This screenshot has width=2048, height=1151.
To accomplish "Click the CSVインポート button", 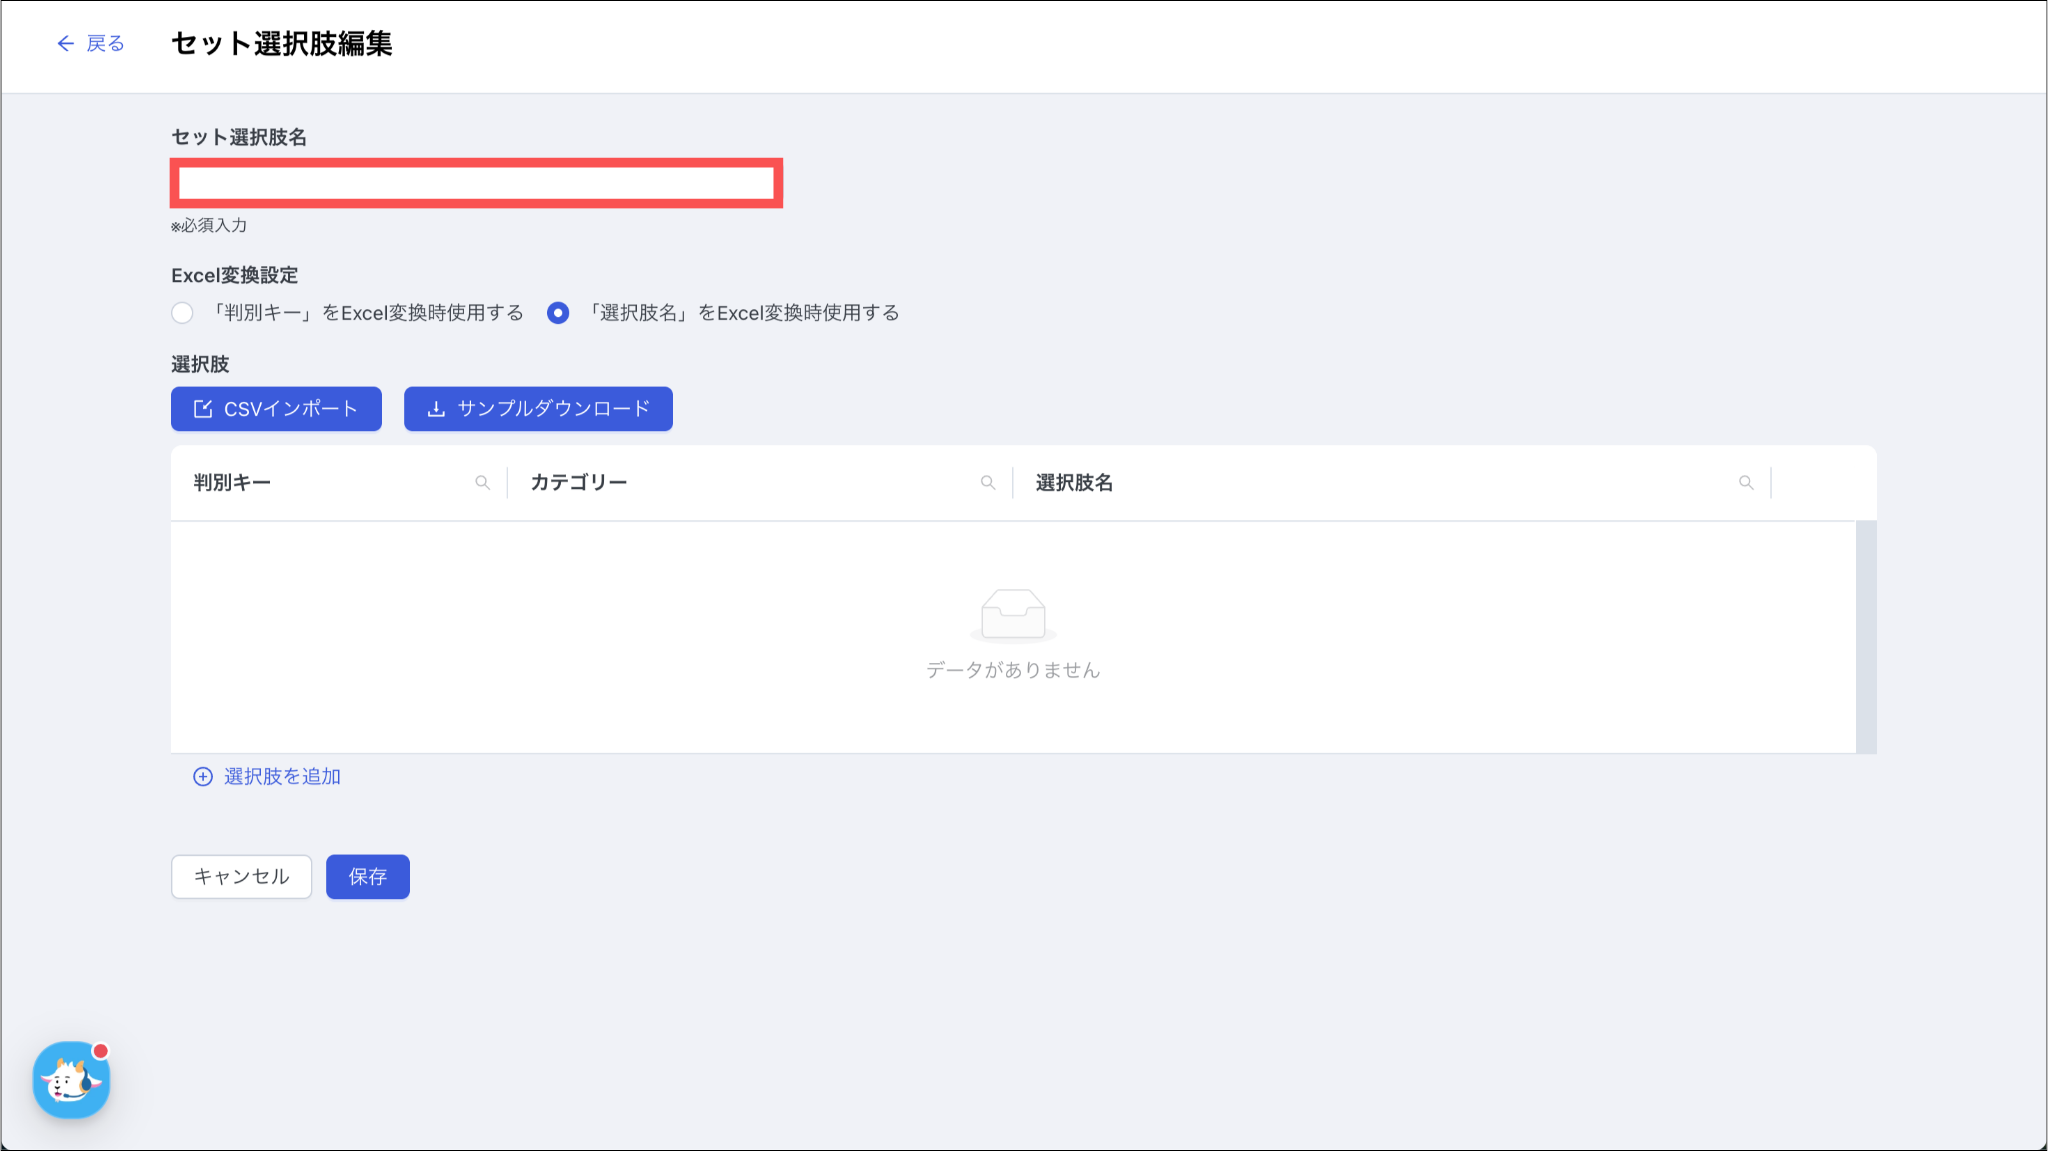I will click(x=276, y=409).
